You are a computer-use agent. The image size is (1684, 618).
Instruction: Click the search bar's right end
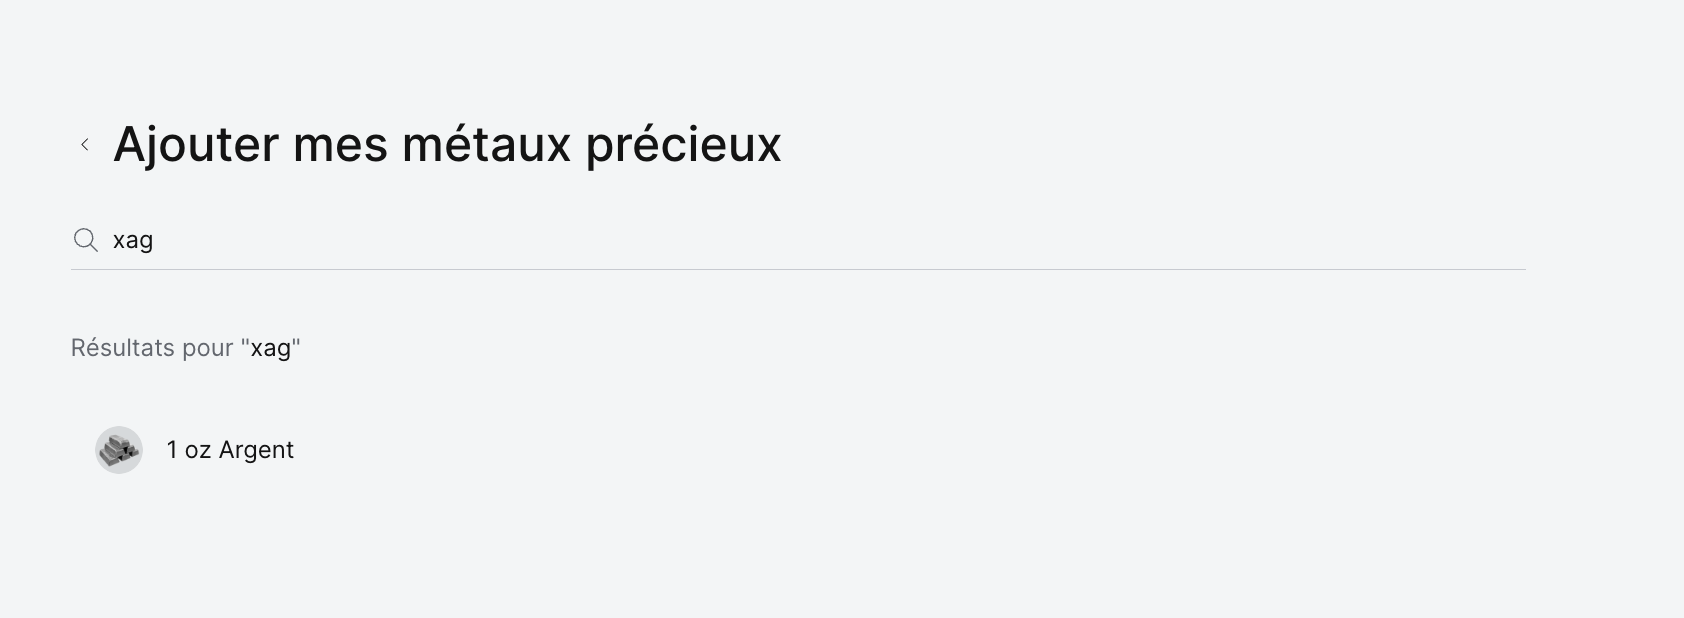1500,240
